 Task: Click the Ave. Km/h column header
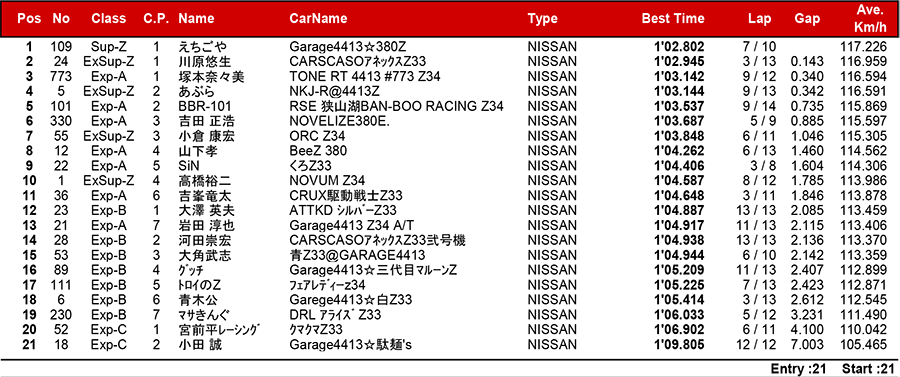pos(869,18)
